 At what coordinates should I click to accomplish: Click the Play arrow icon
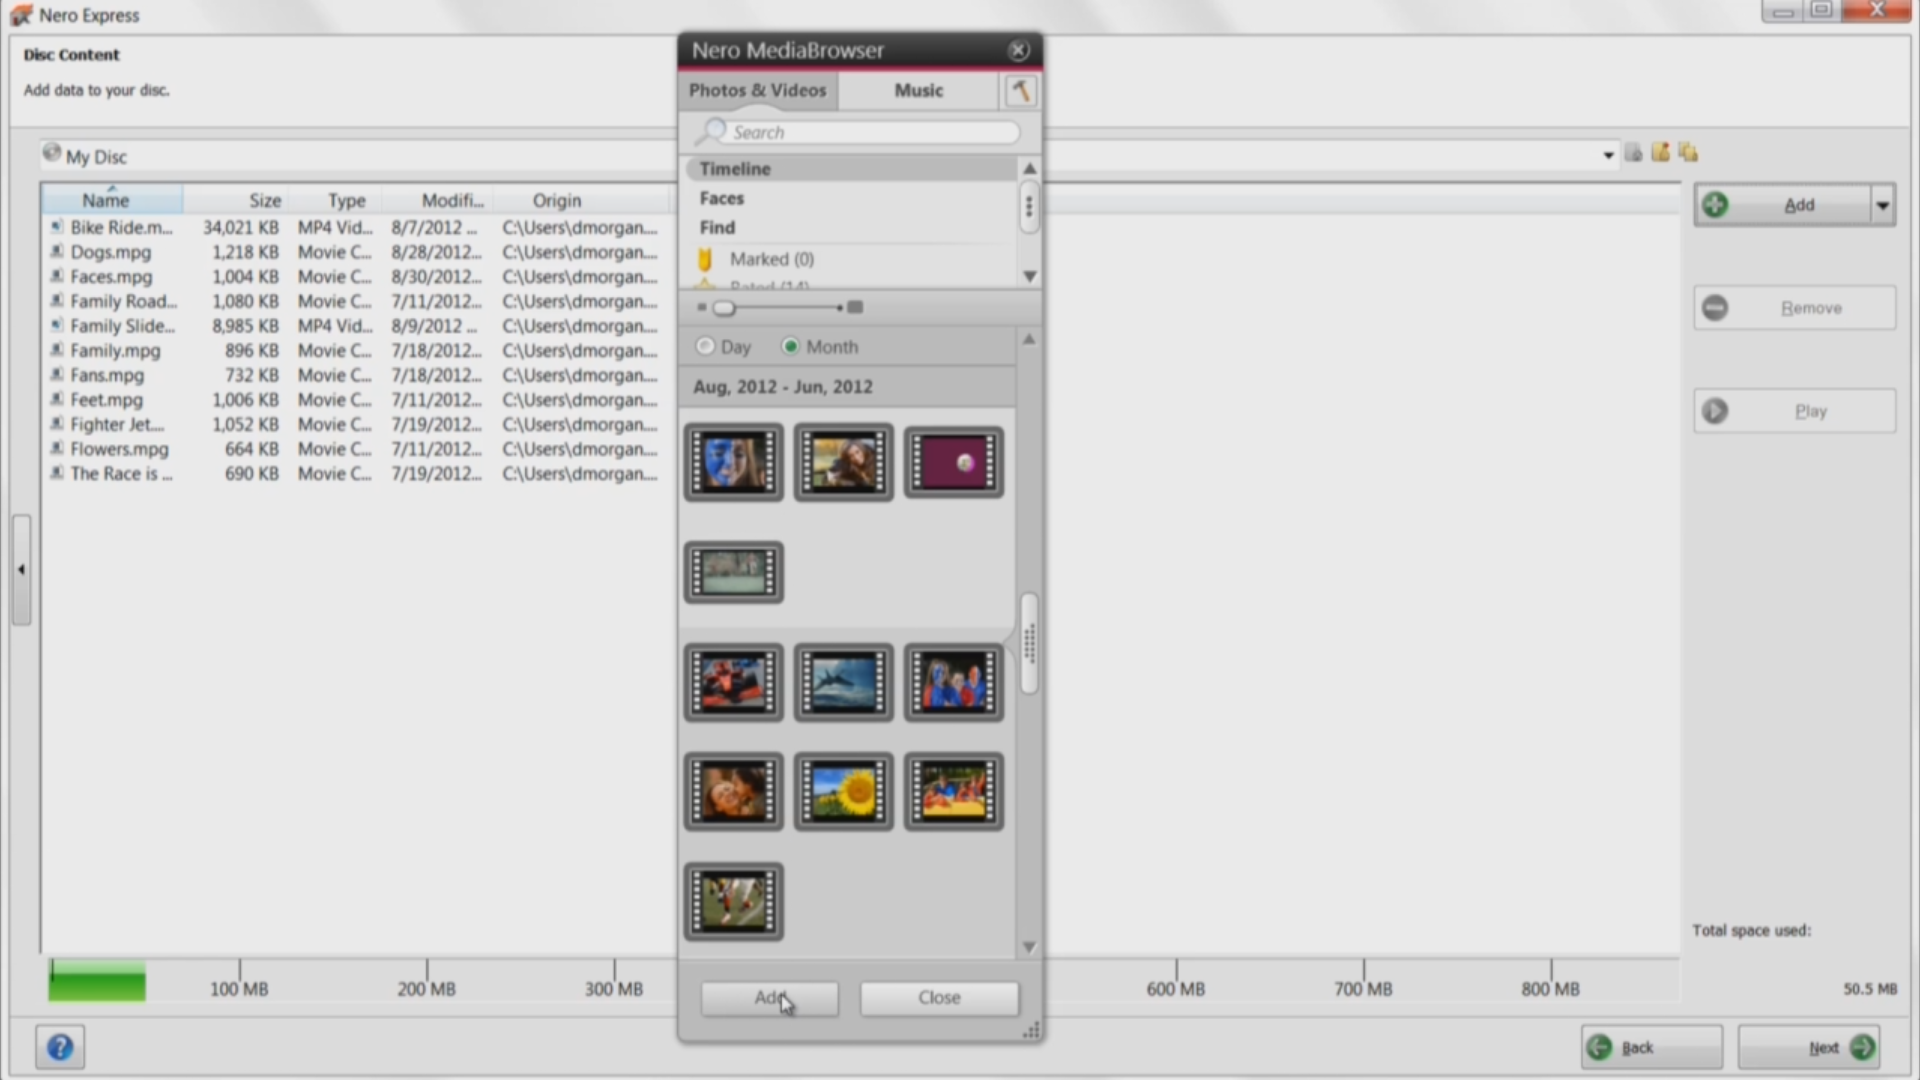point(1715,411)
